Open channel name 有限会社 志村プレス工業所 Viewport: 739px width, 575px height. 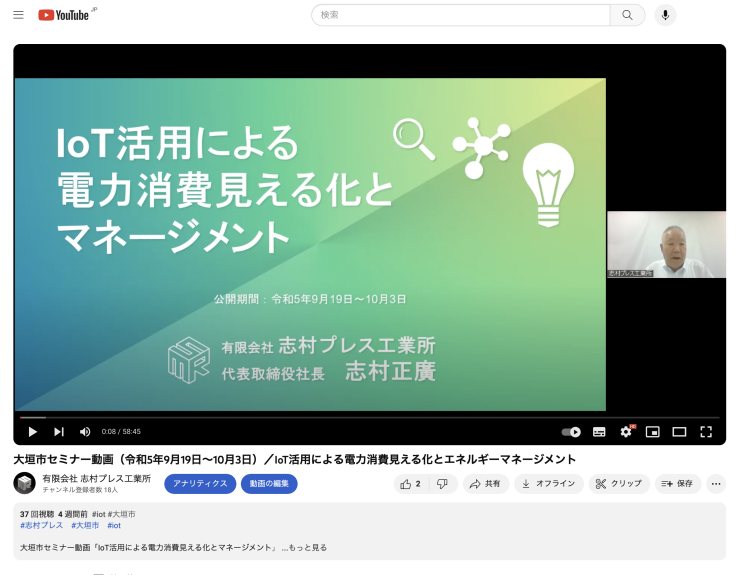(x=97, y=479)
